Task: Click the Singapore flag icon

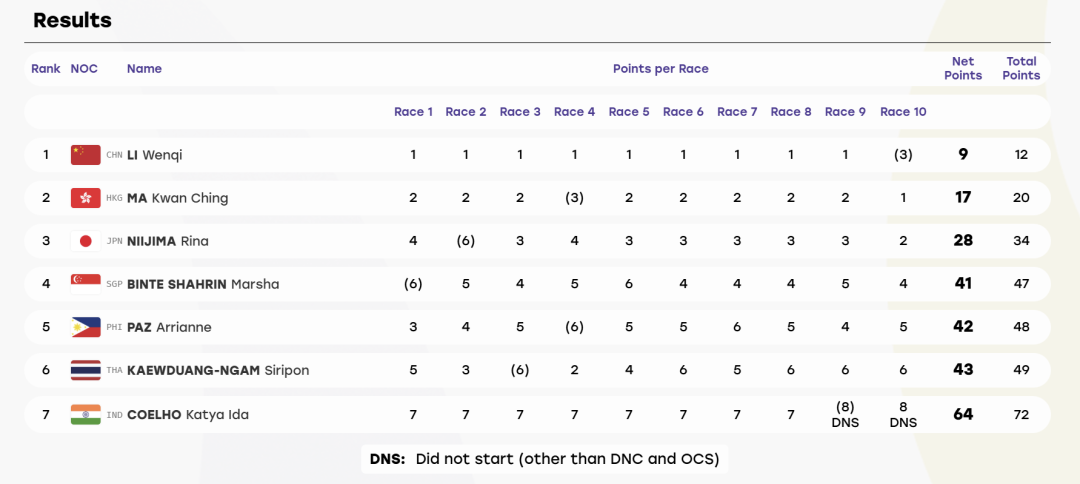Action: click(x=85, y=284)
